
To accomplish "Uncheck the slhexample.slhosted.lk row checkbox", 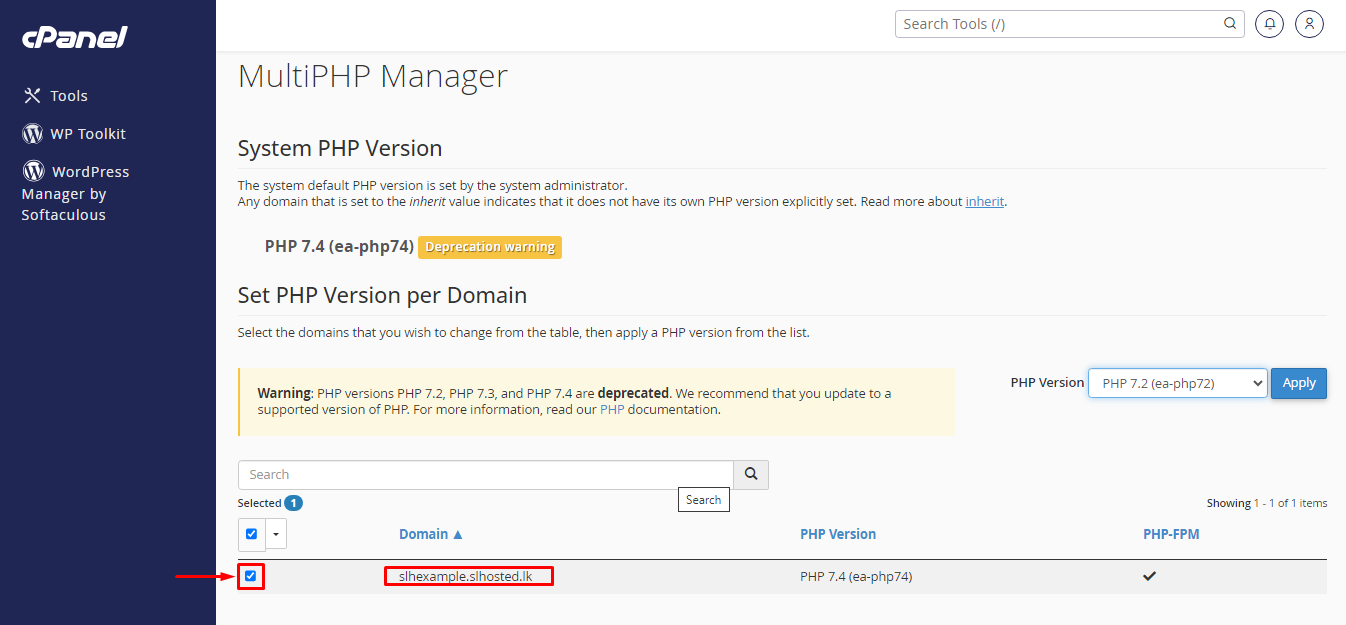I will coord(250,576).
